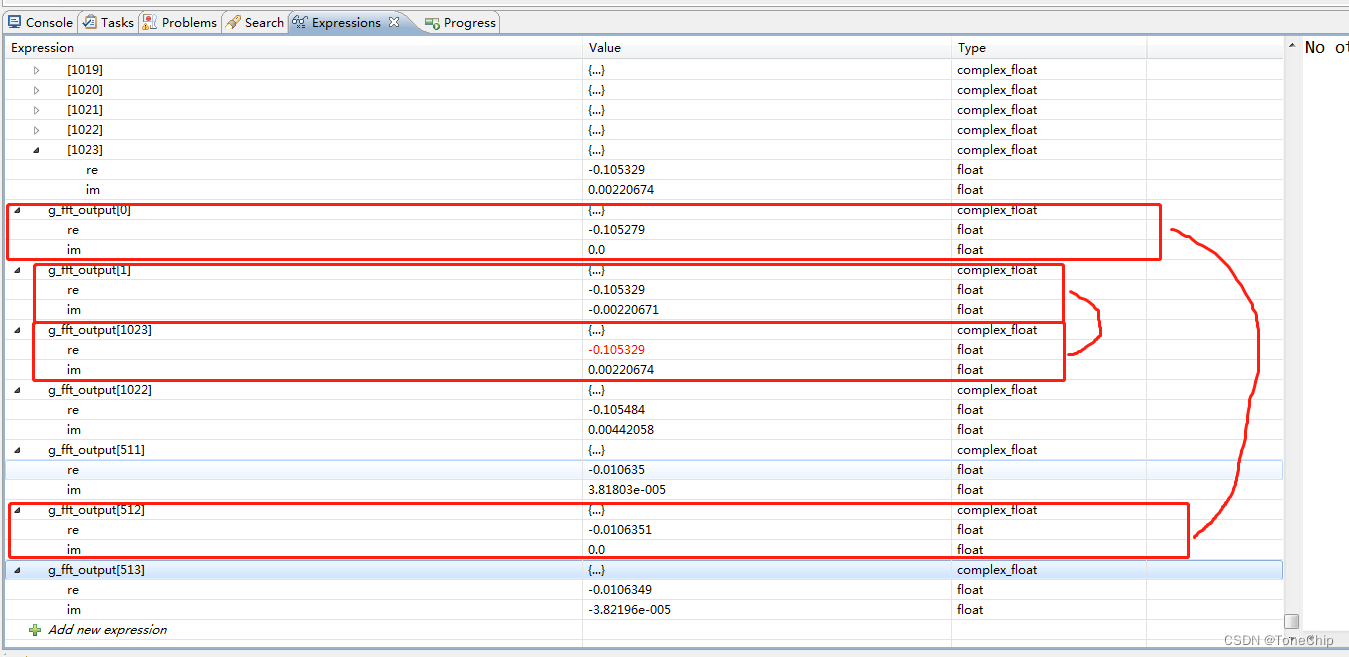
Task: Collapse g_fft_output[511] expression
Action: coord(18,450)
